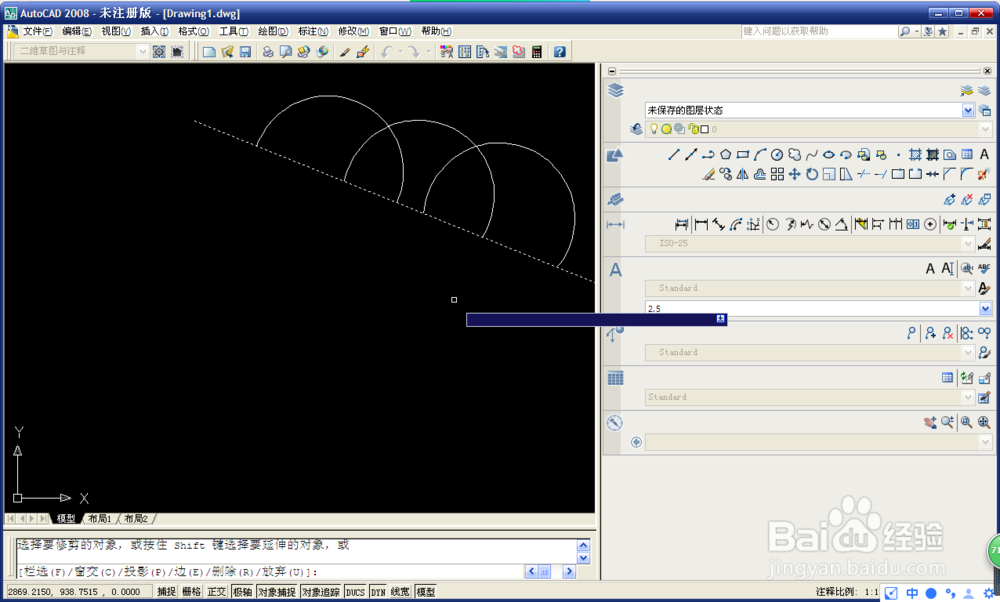The width and height of the screenshot is (1000, 602).
Task: Open the undo history dropdown arrow
Action: 401,52
